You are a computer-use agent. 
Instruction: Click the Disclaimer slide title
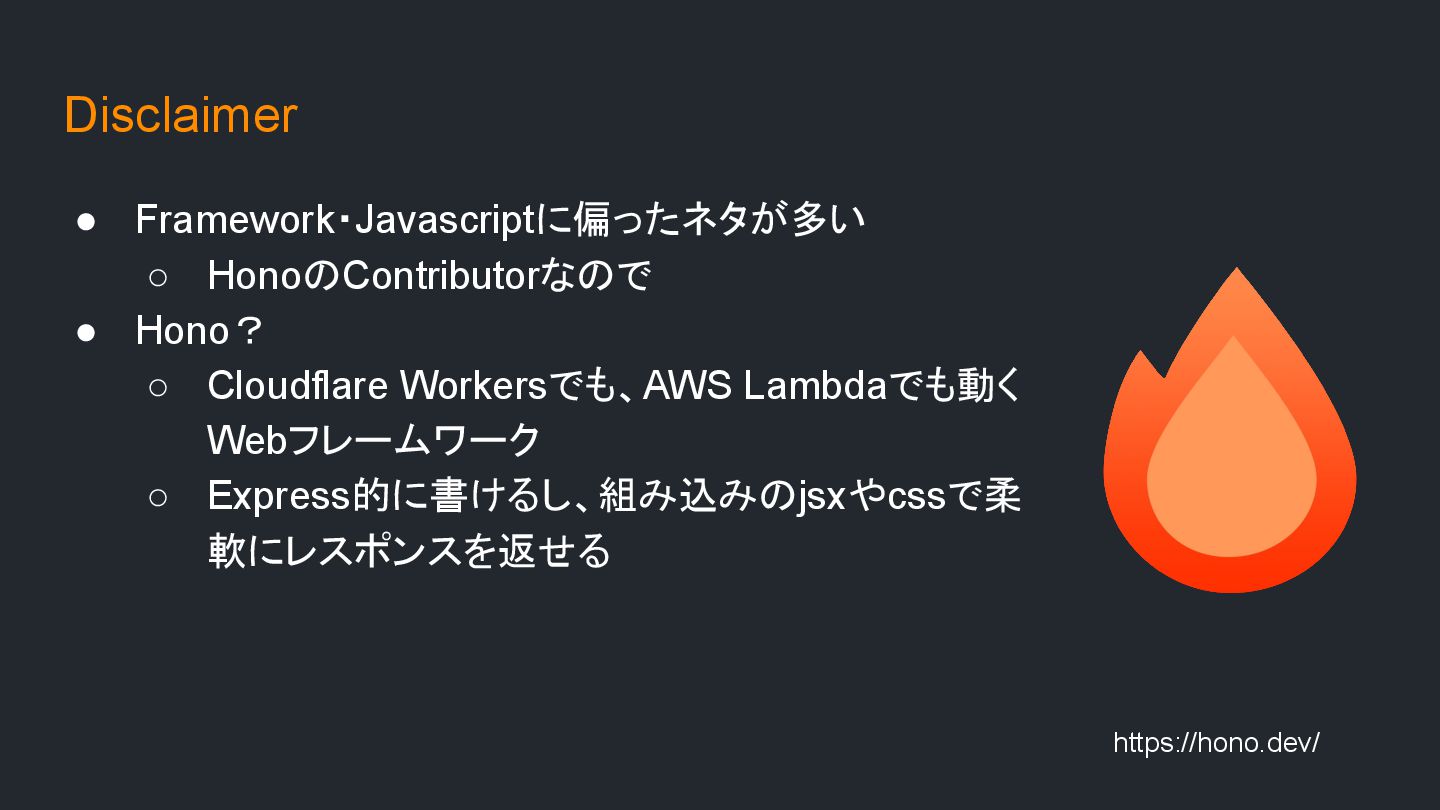(x=181, y=115)
